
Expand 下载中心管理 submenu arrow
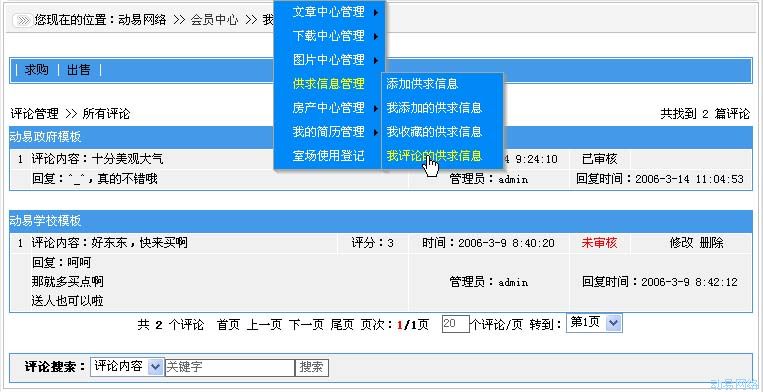coord(376,36)
